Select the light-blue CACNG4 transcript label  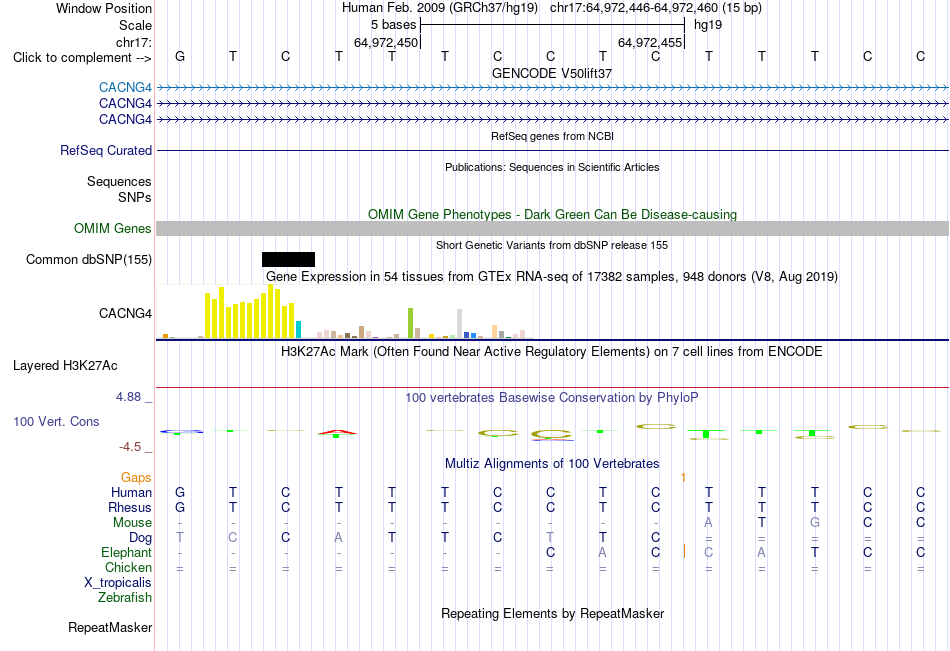point(125,87)
